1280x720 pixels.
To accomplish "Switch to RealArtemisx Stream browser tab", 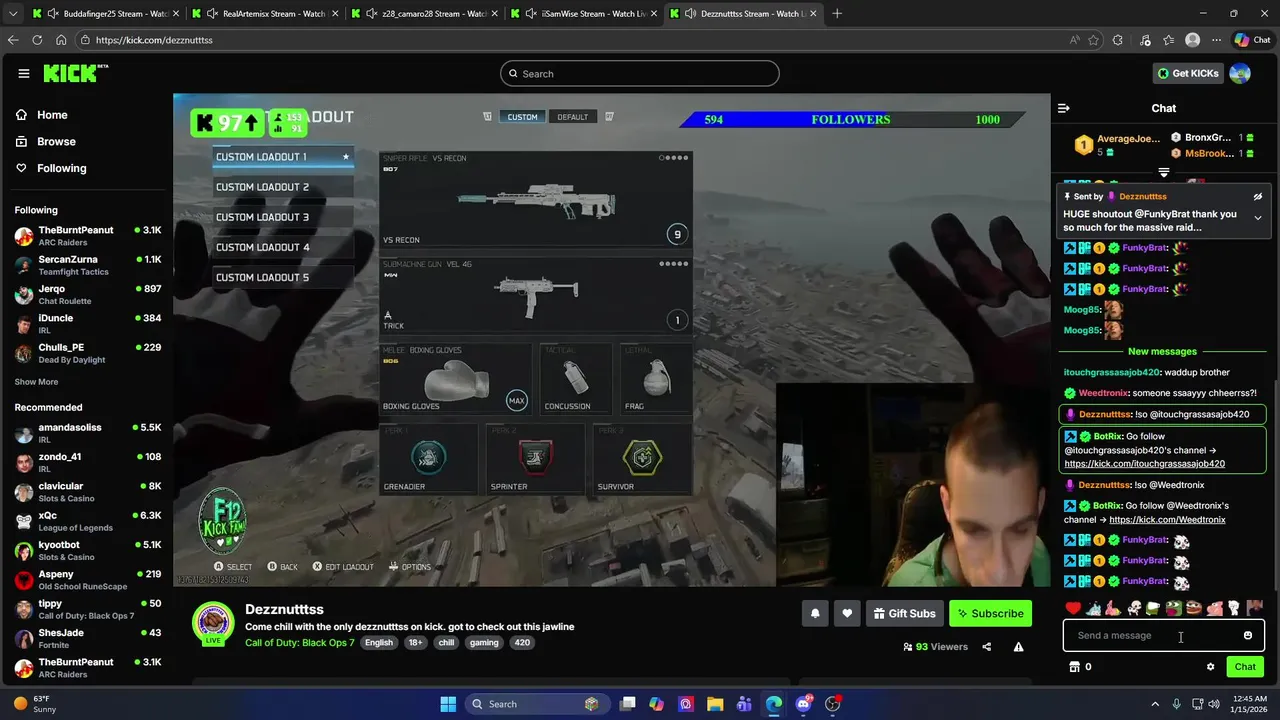I will tap(265, 14).
